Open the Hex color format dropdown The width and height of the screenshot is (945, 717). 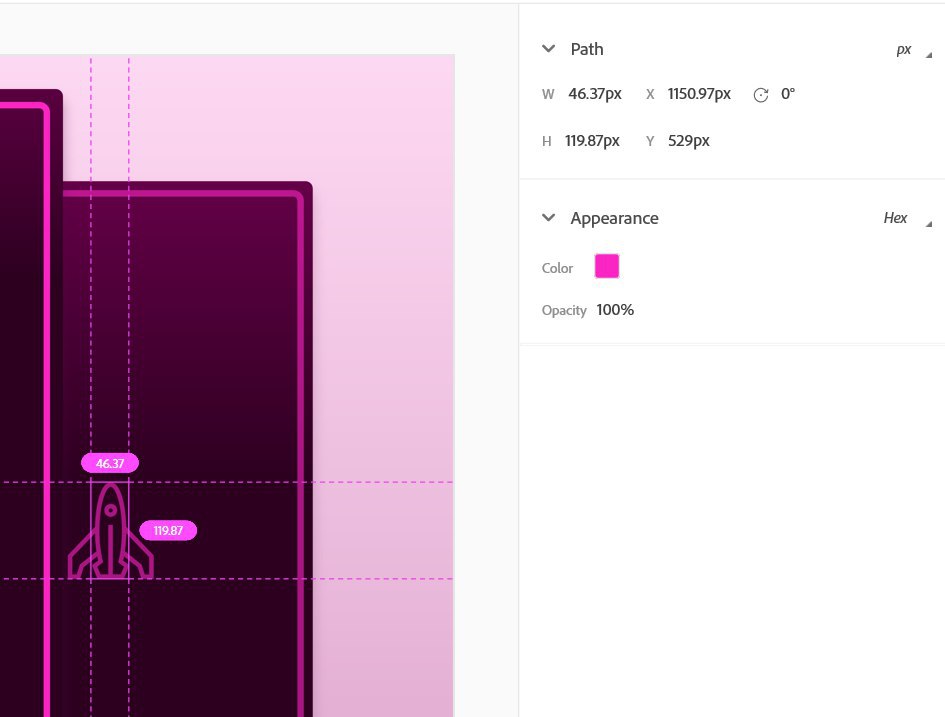click(x=907, y=218)
